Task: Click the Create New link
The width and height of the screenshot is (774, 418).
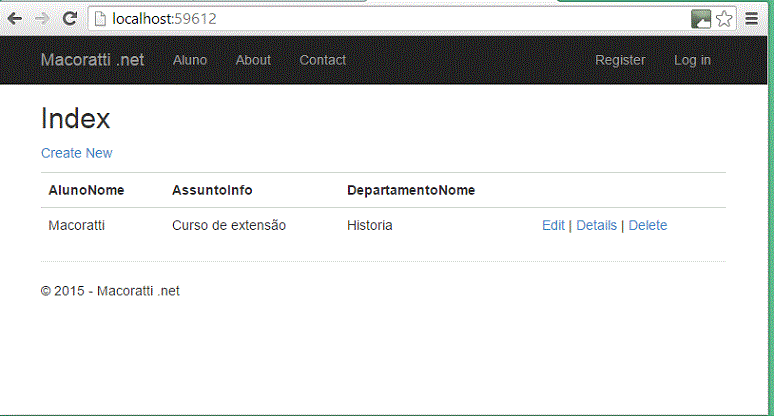Action: pos(77,153)
